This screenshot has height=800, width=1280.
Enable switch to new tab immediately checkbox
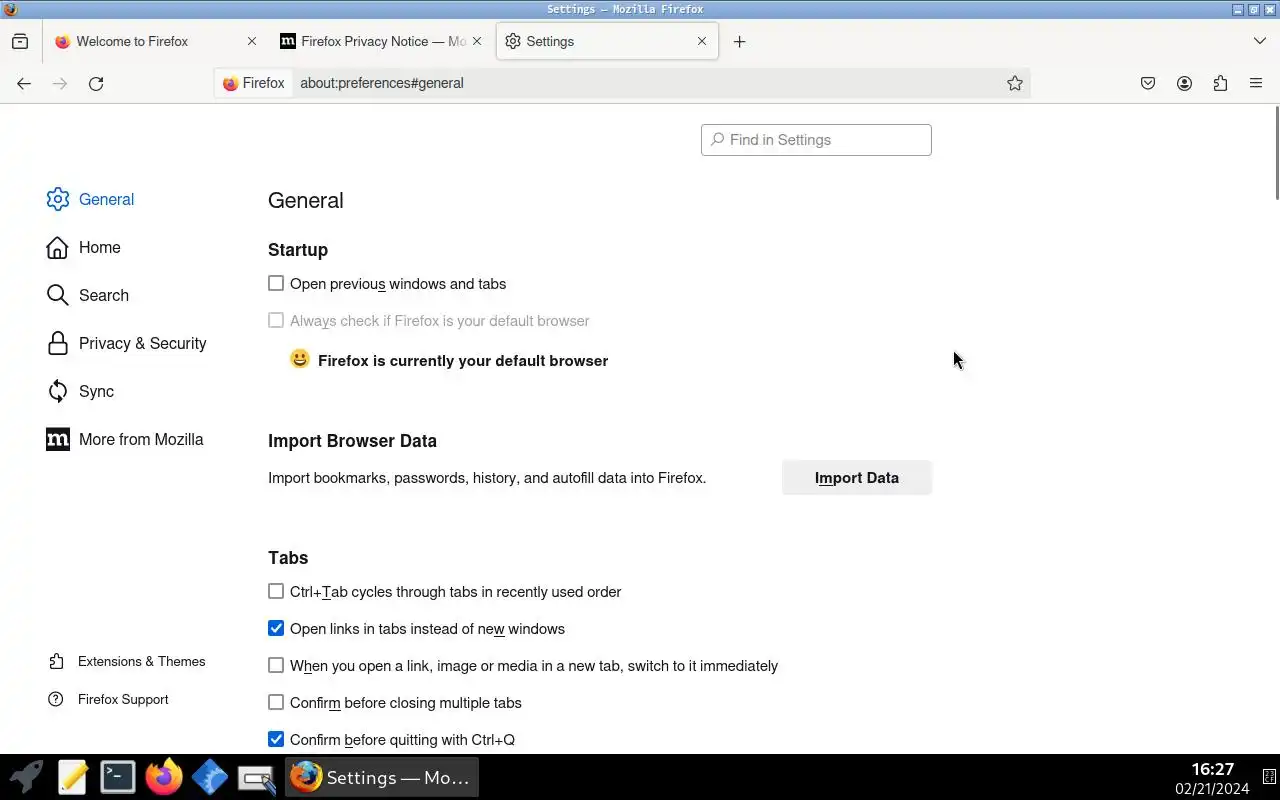(x=276, y=666)
